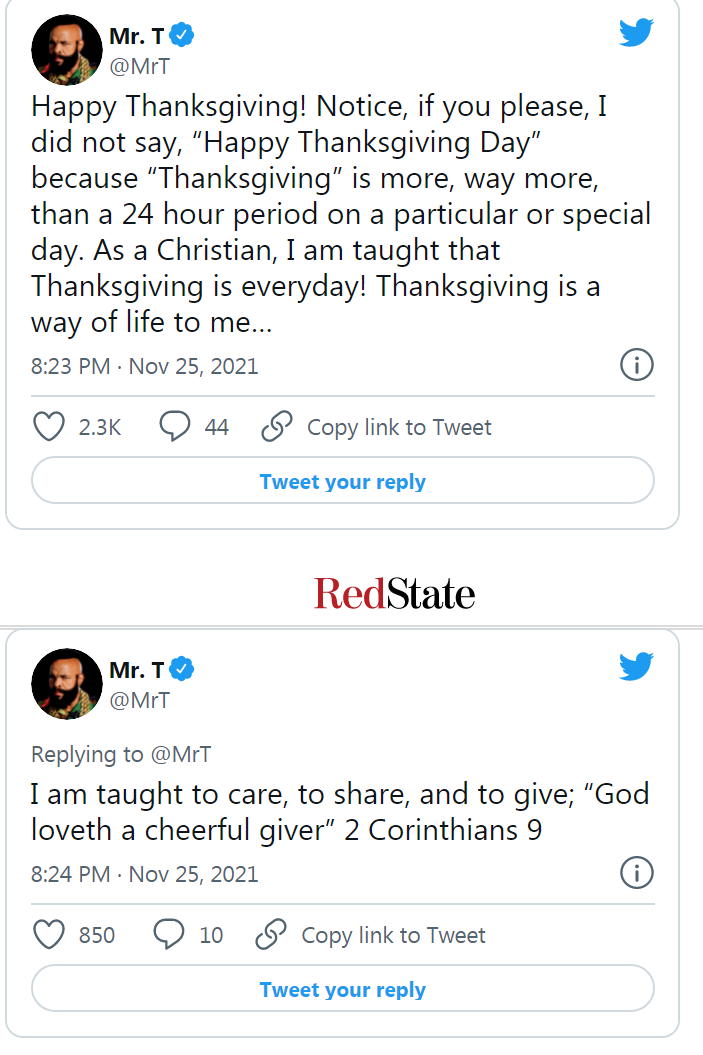Like the 2 Corinthians 9 reply tweet
Viewport: 703px width, 1055px height.
tap(49, 935)
